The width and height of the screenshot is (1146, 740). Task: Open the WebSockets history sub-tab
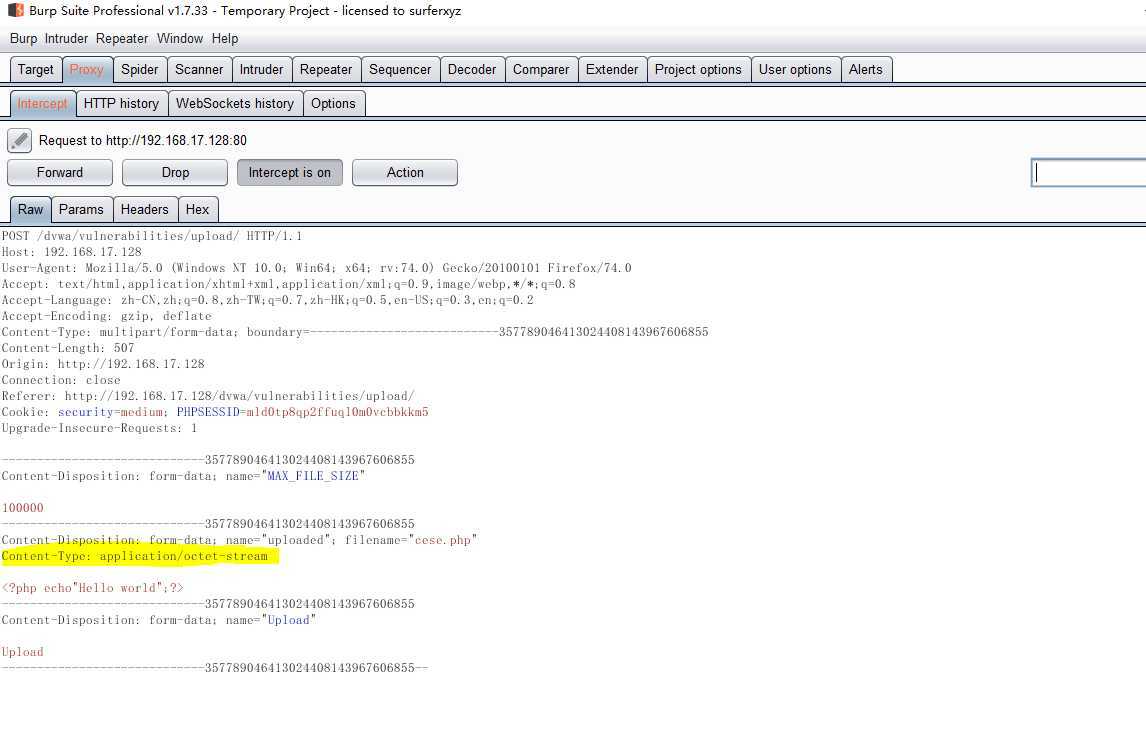235,104
